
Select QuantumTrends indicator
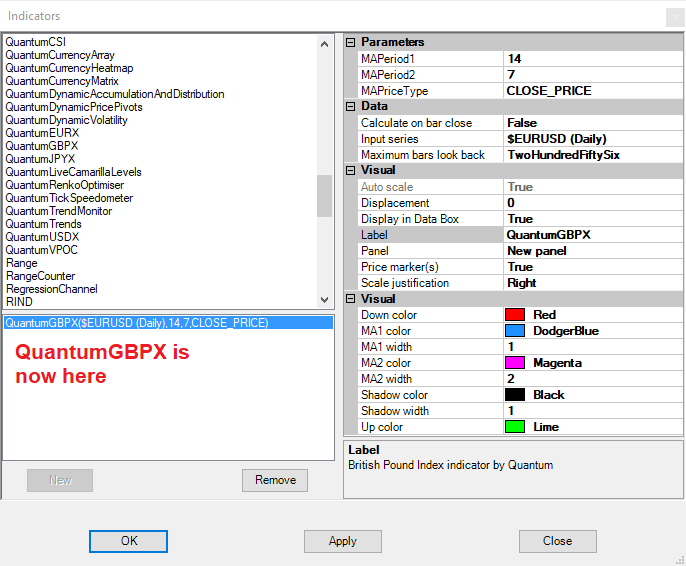(x=43, y=224)
